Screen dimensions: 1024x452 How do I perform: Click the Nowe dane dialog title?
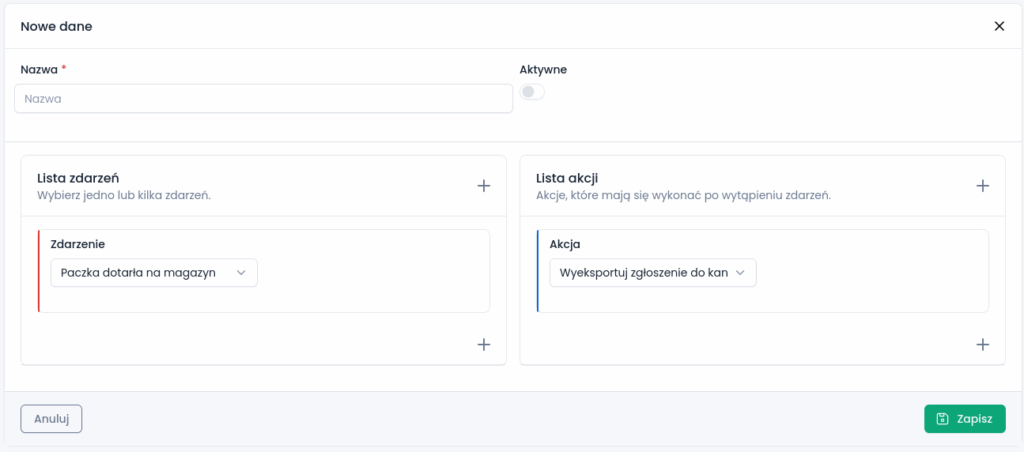click(56, 26)
